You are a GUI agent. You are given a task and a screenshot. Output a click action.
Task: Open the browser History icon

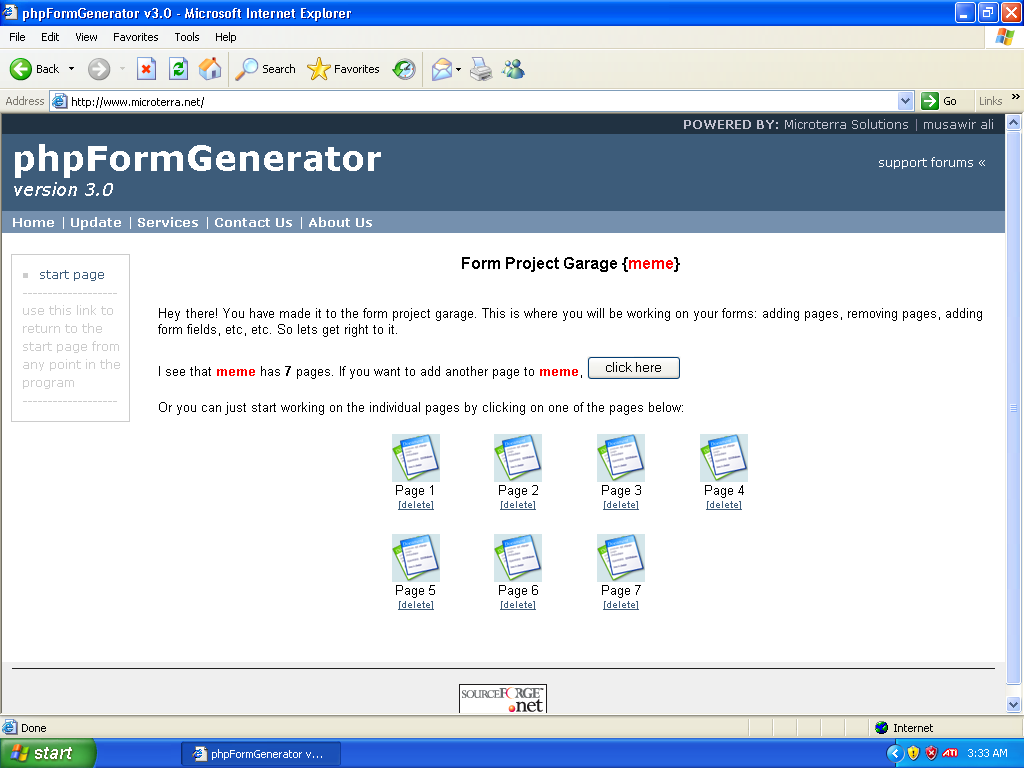click(404, 69)
